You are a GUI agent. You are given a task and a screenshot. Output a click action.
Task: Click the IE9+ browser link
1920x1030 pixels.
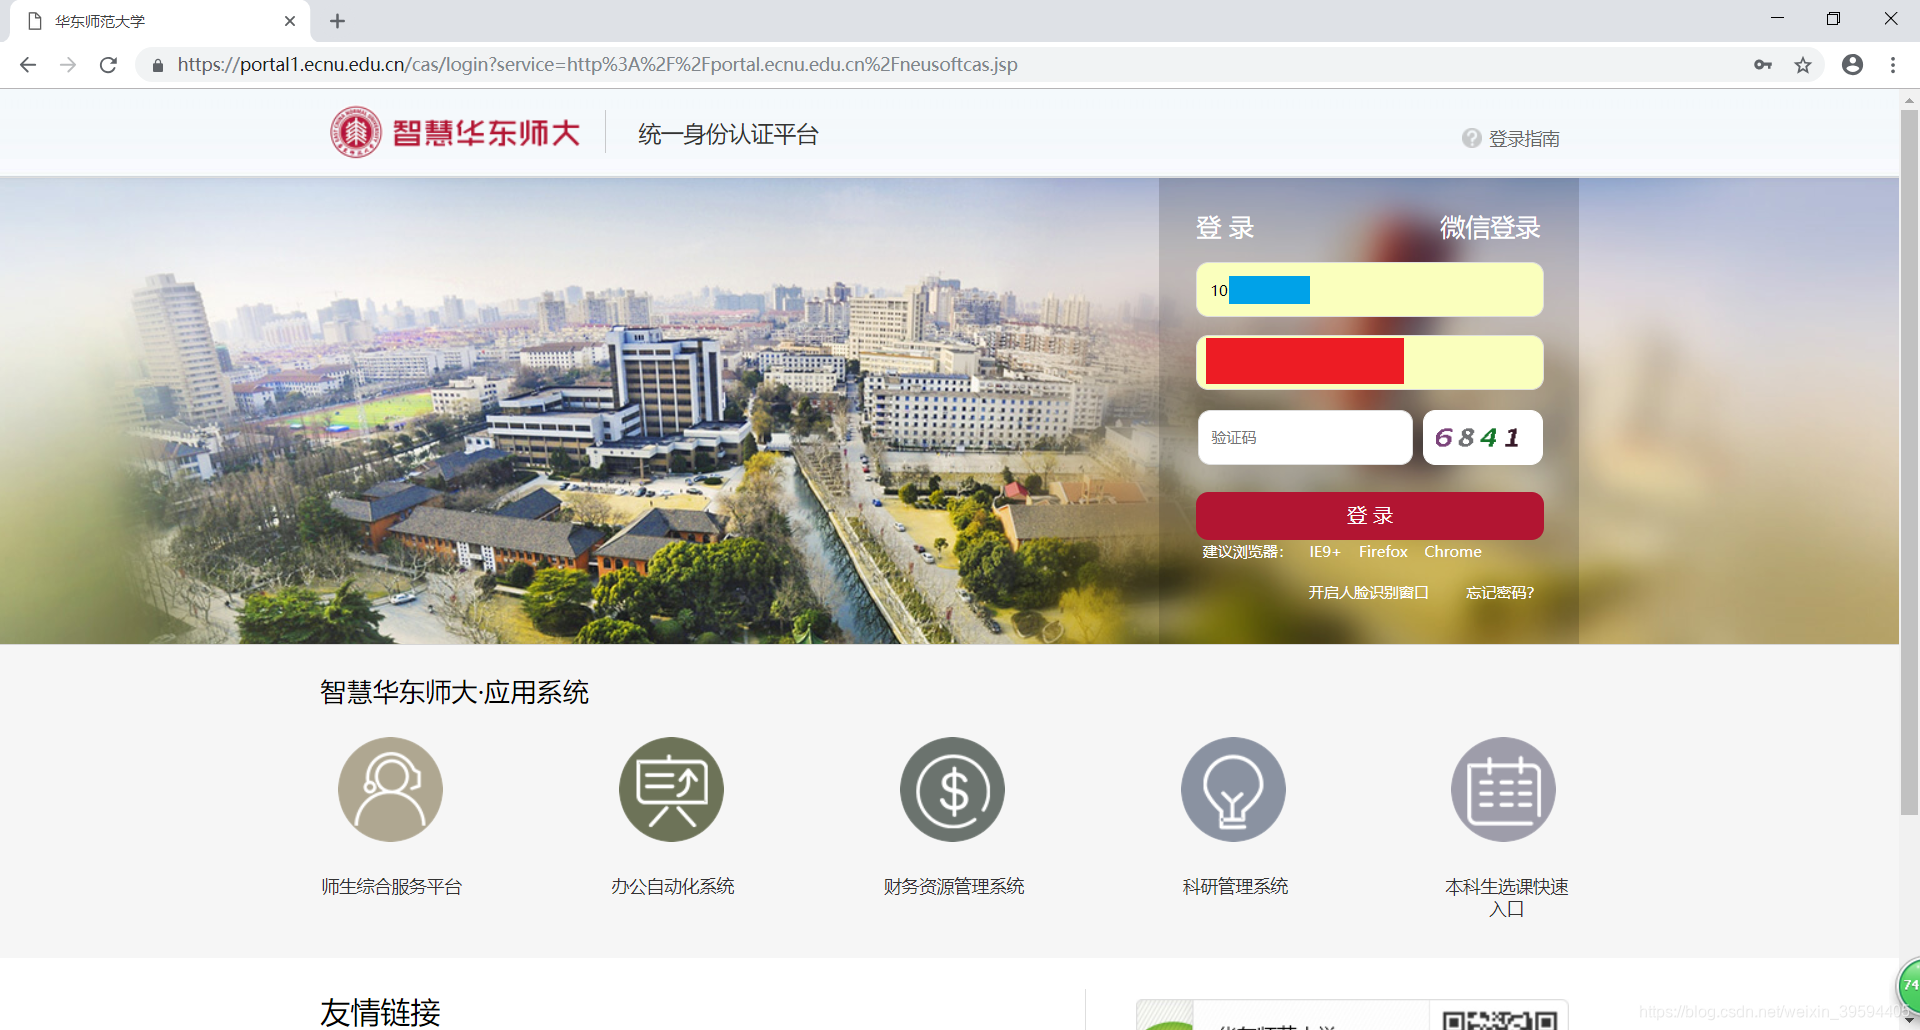tap(1325, 552)
